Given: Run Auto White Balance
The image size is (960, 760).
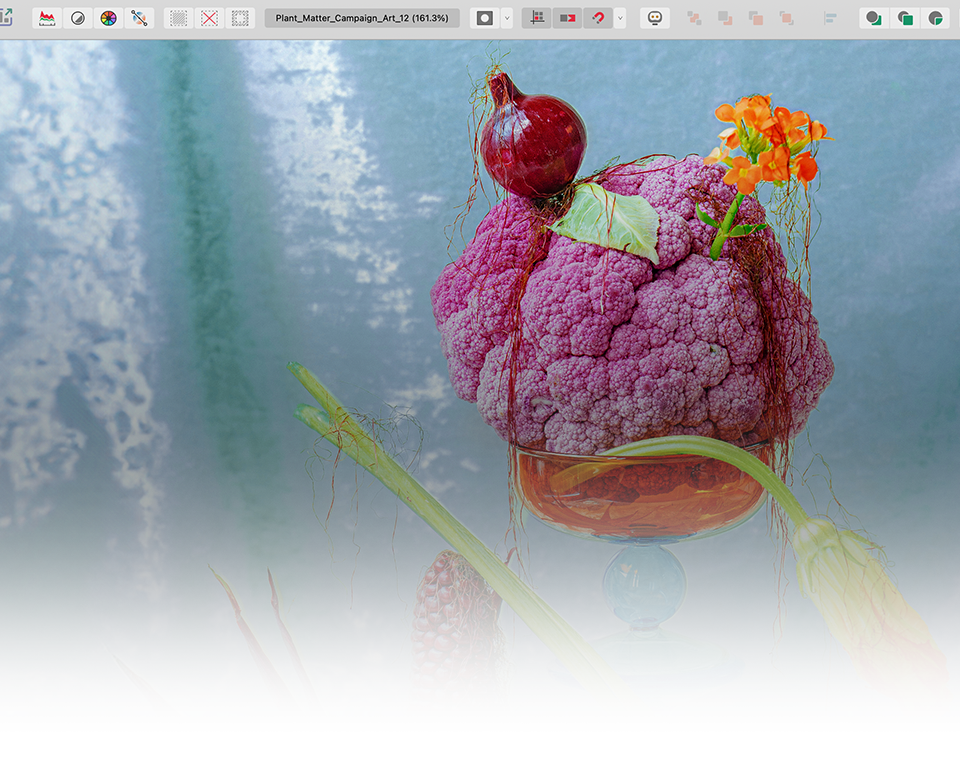Looking at the screenshot, I should tap(140, 18).
